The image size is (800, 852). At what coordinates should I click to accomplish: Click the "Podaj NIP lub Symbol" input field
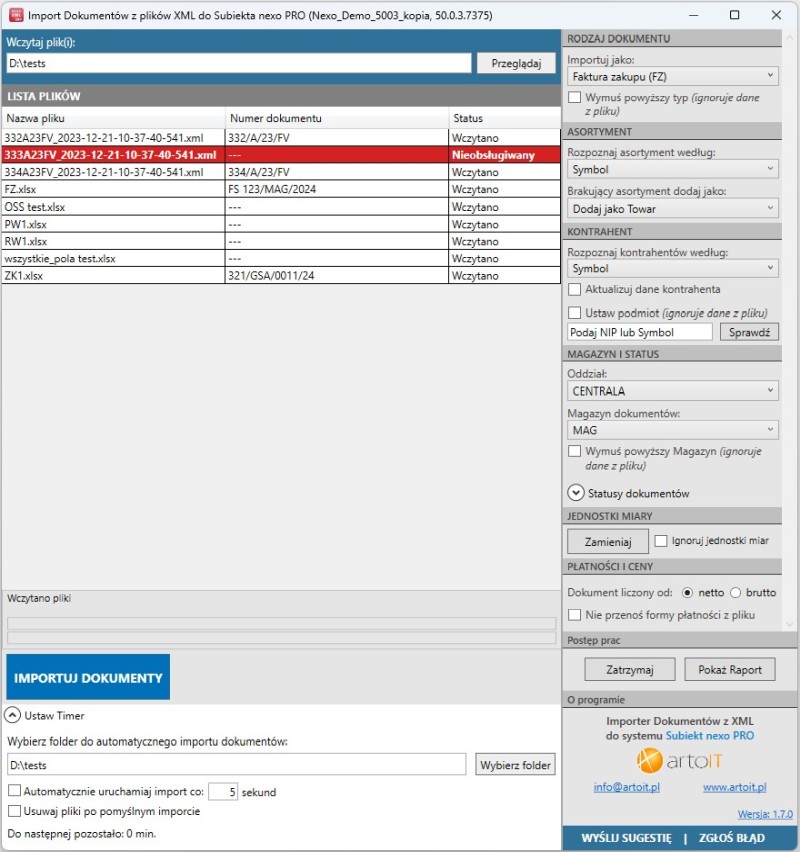coord(639,332)
